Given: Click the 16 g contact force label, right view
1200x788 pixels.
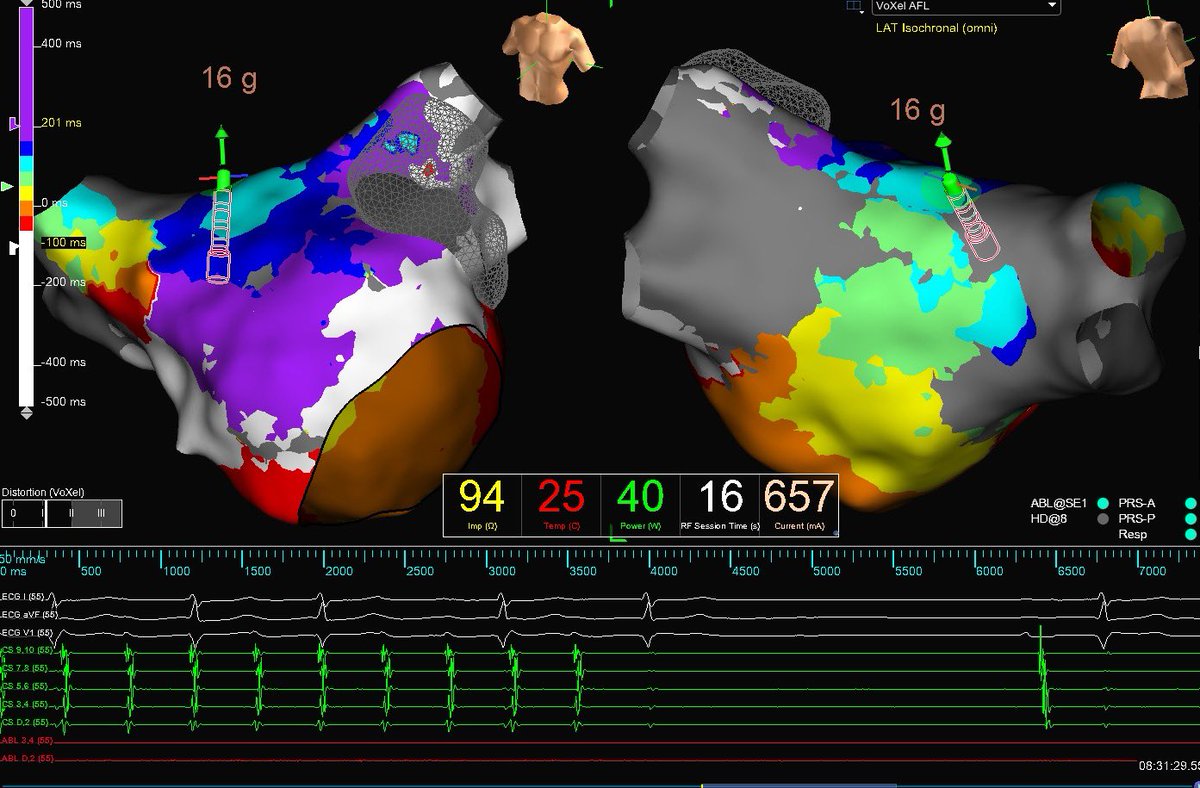Looking at the screenshot, I should (x=918, y=110).
